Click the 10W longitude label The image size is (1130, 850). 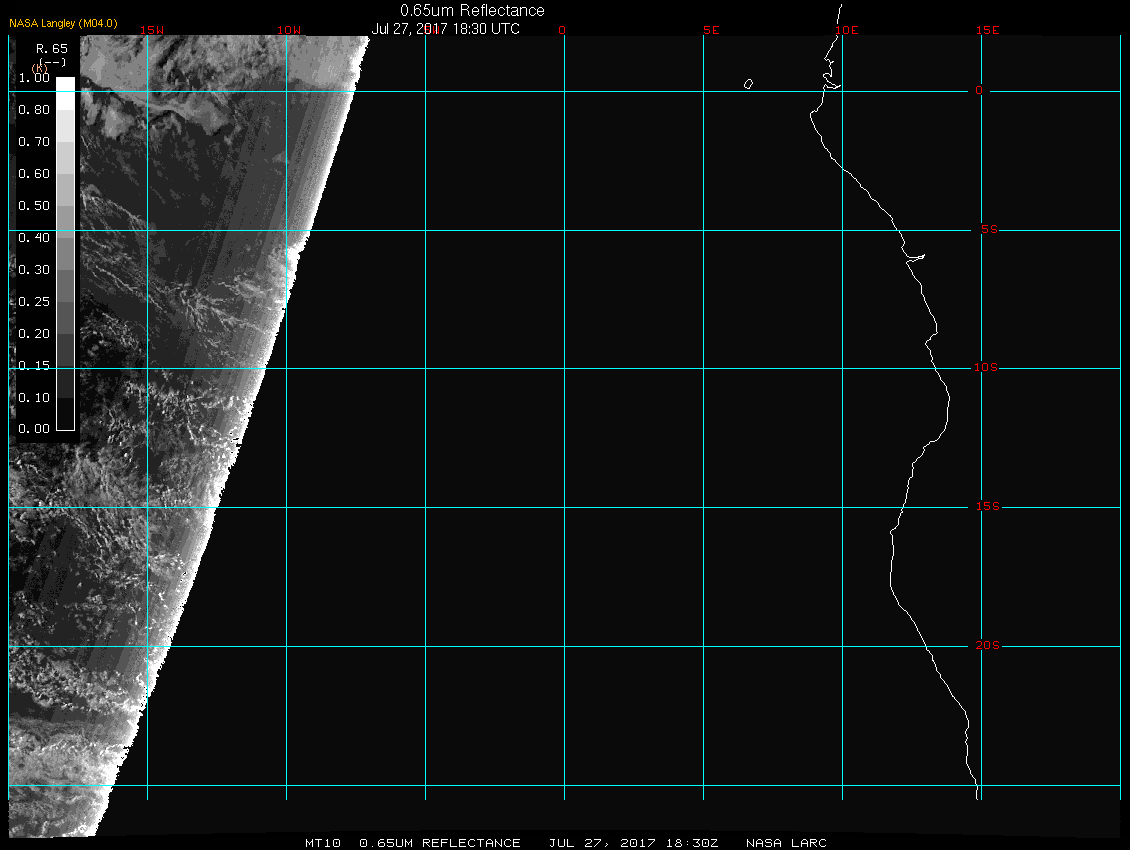click(x=289, y=30)
